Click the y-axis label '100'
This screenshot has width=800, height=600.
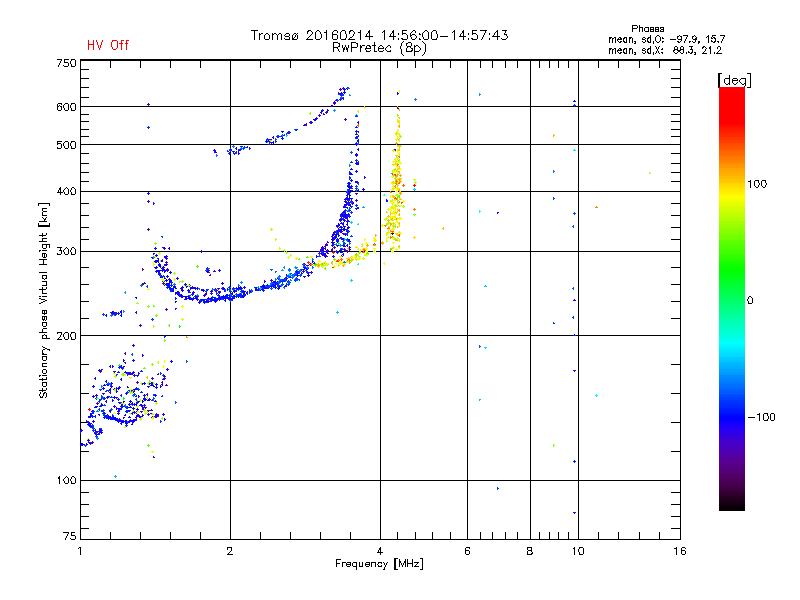click(66, 481)
